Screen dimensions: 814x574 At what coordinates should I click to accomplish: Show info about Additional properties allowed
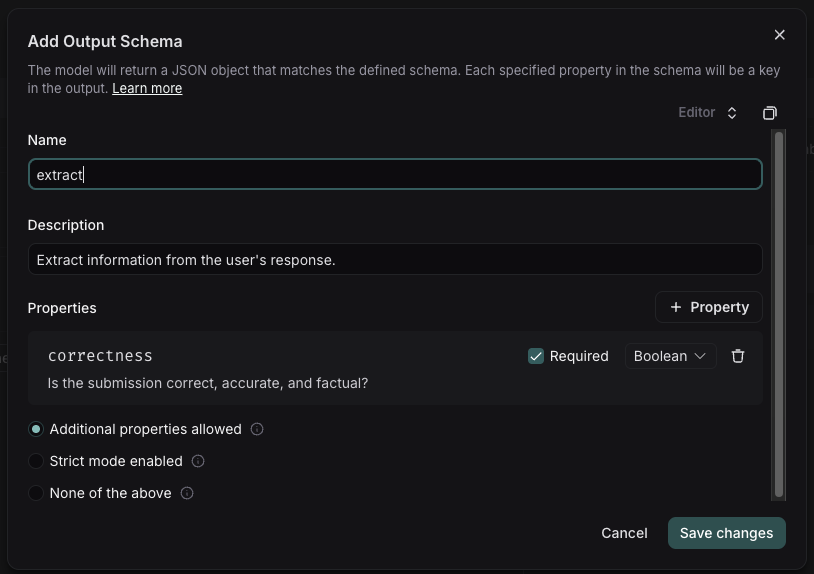pyautogui.click(x=257, y=429)
